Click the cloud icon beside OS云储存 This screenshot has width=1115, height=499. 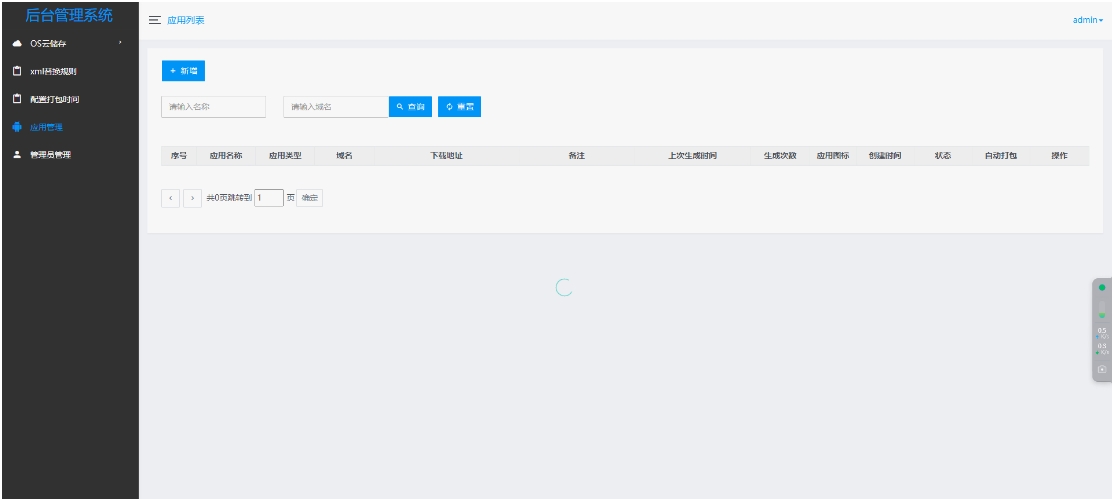tap(16, 43)
